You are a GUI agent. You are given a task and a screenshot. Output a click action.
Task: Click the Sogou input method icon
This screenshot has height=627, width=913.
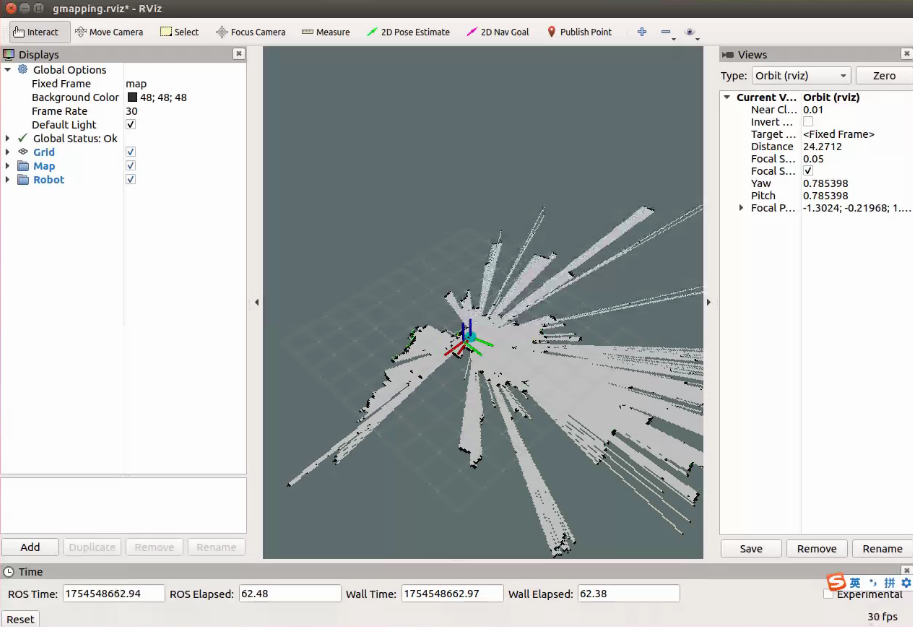click(x=836, y=582)
